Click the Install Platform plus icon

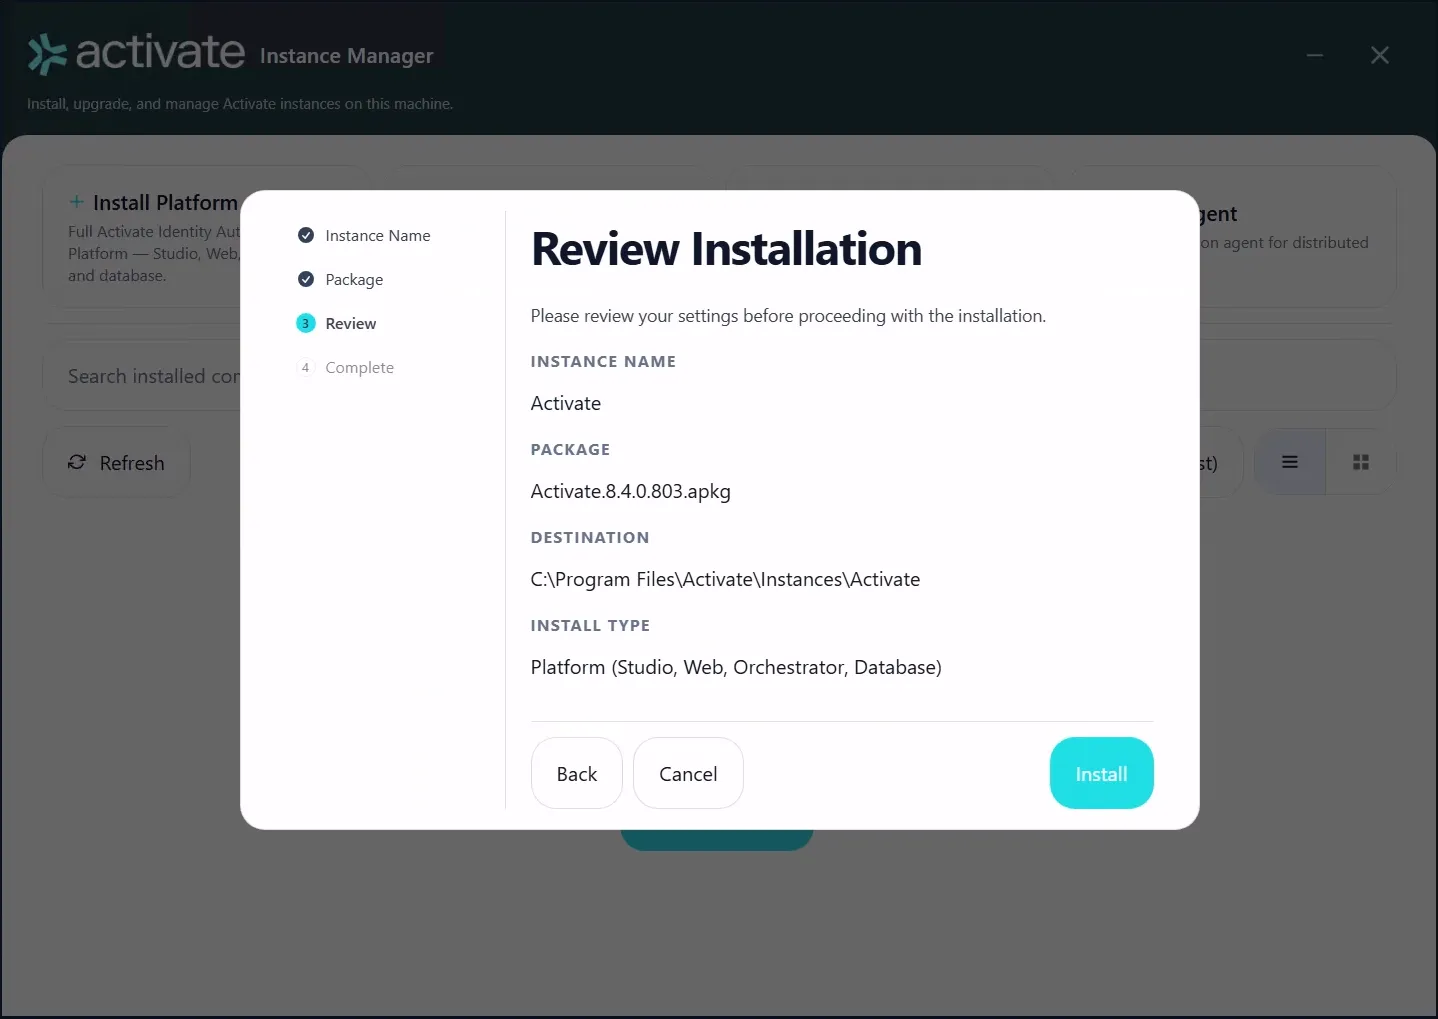click(x=76, y=202)
